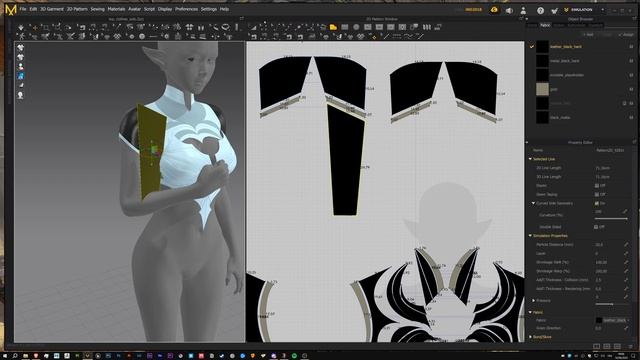Click the filled round button icon in 3D toolbar

(142, 36)
